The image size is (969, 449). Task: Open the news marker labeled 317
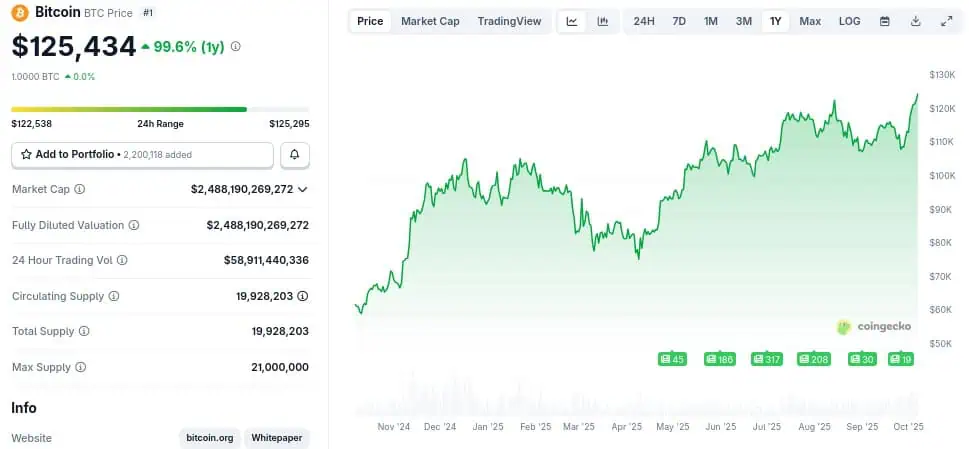(x=766, y=359)
